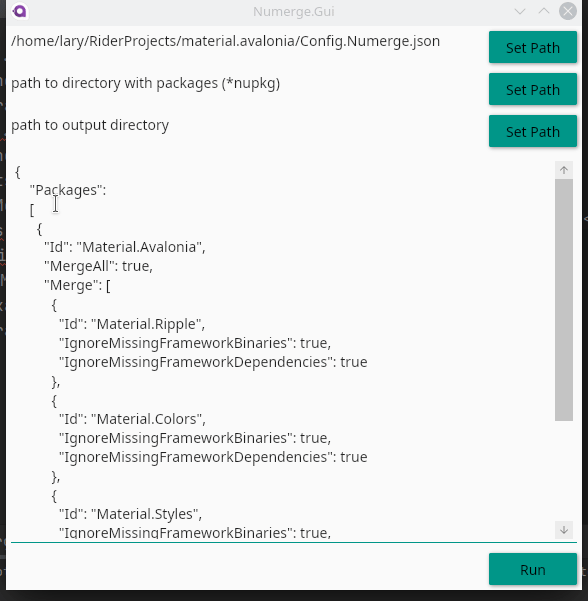Click the Avalonia app icon in title bar
Screen dimensions: 588x601
[x=20, y=11]
